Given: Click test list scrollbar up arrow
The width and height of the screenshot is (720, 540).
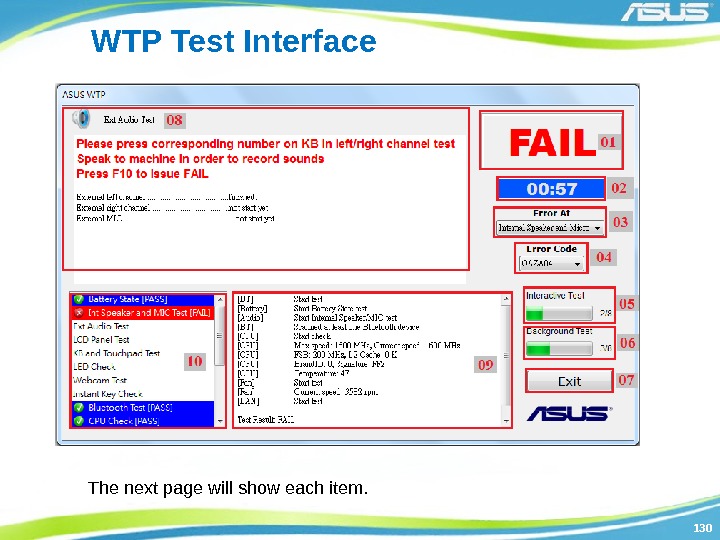Looking at the screenshot, I should pos(220,300).
